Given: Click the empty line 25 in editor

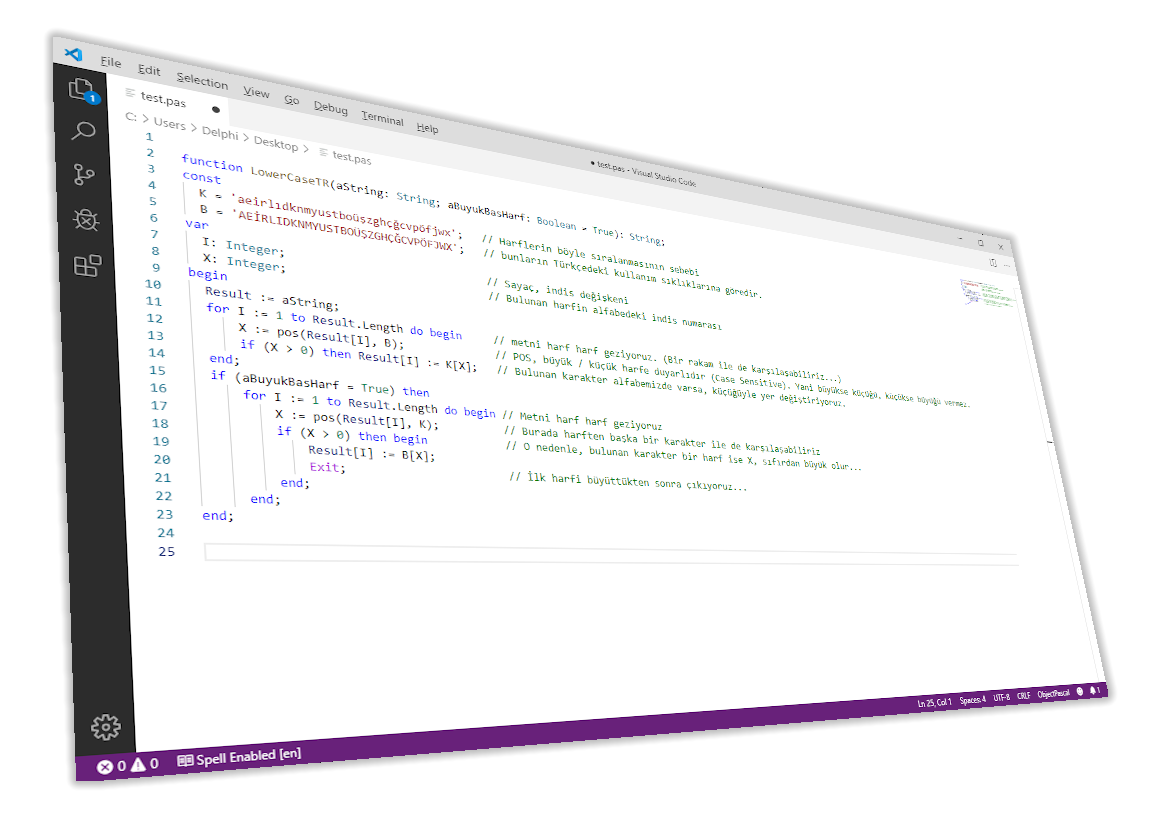Looking at the screenshot, I should point(611,554).
